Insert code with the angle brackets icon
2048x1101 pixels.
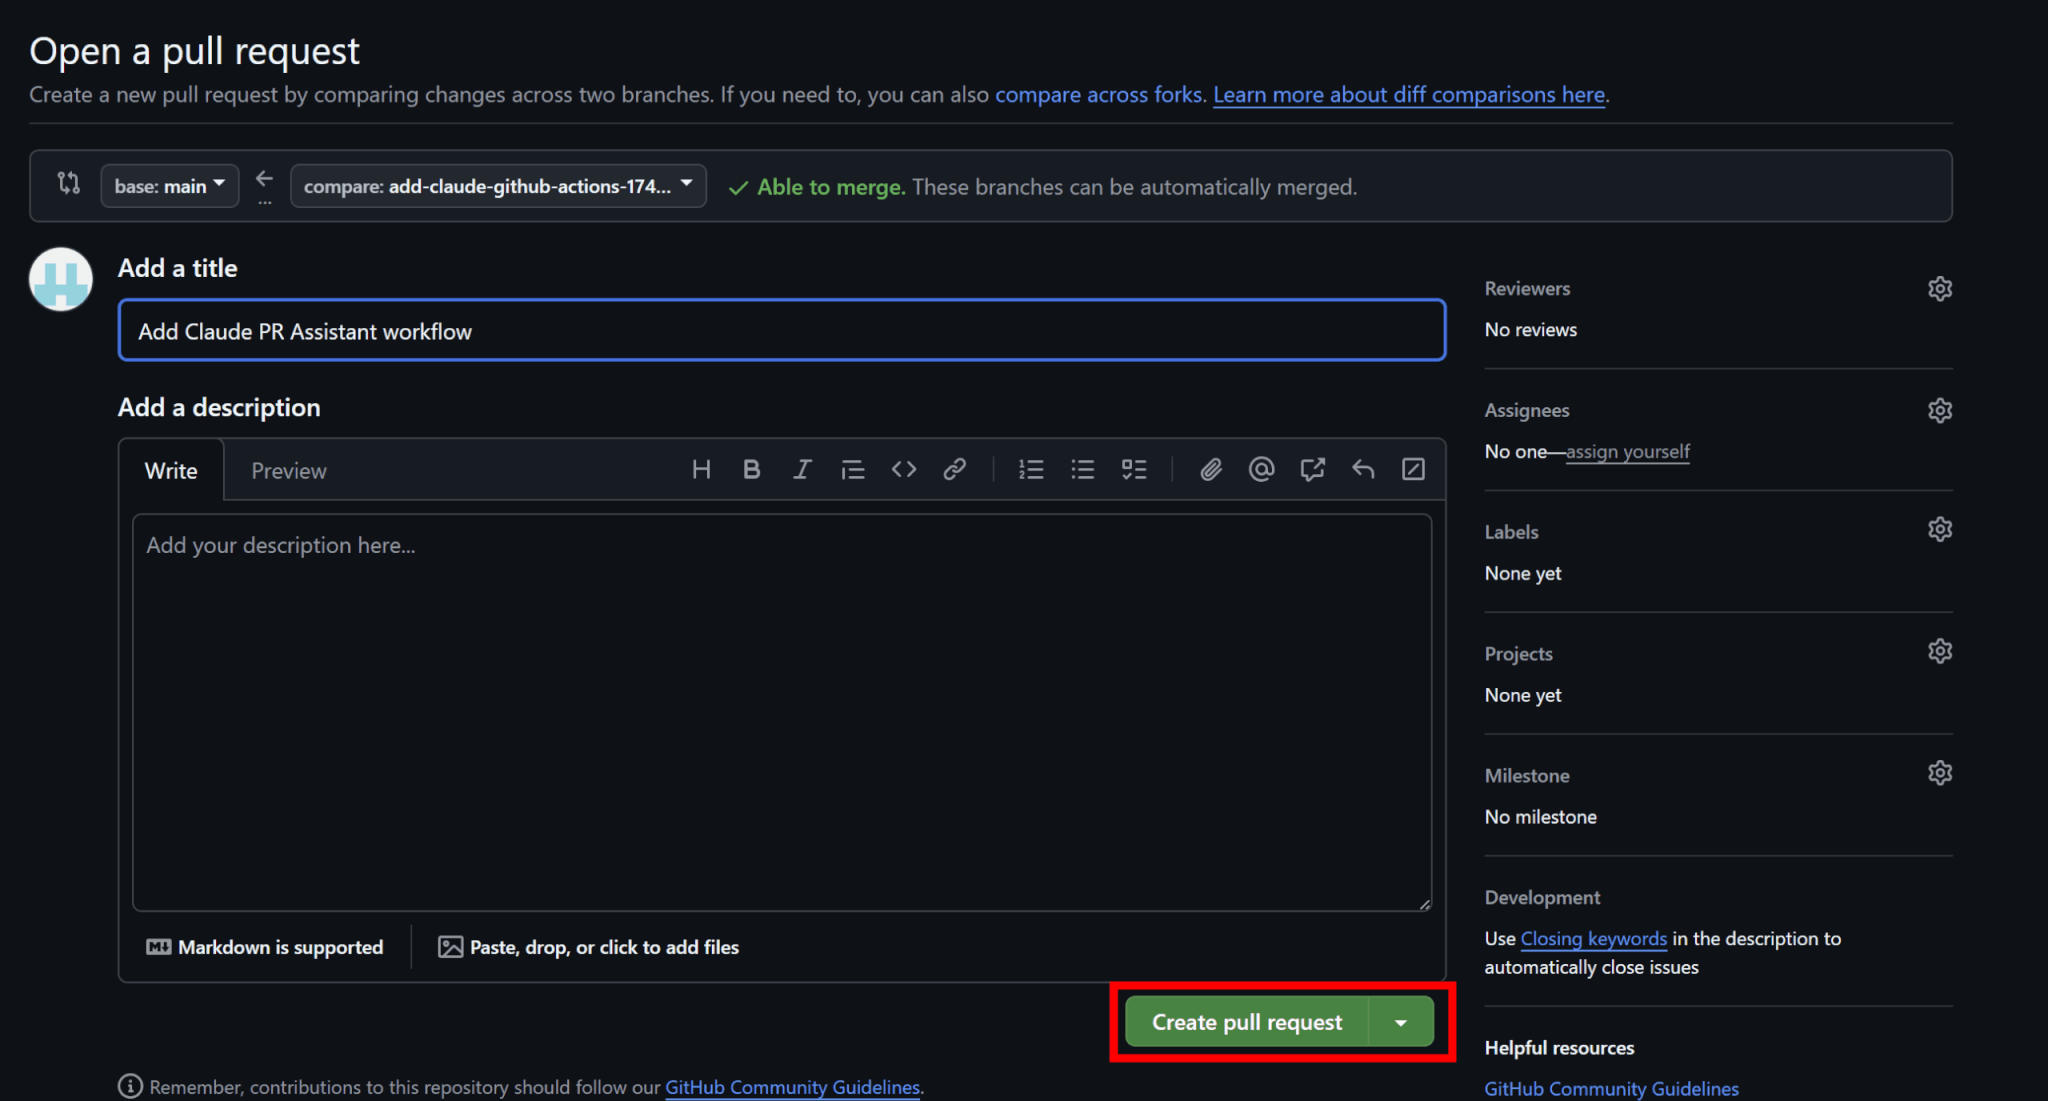904,469
